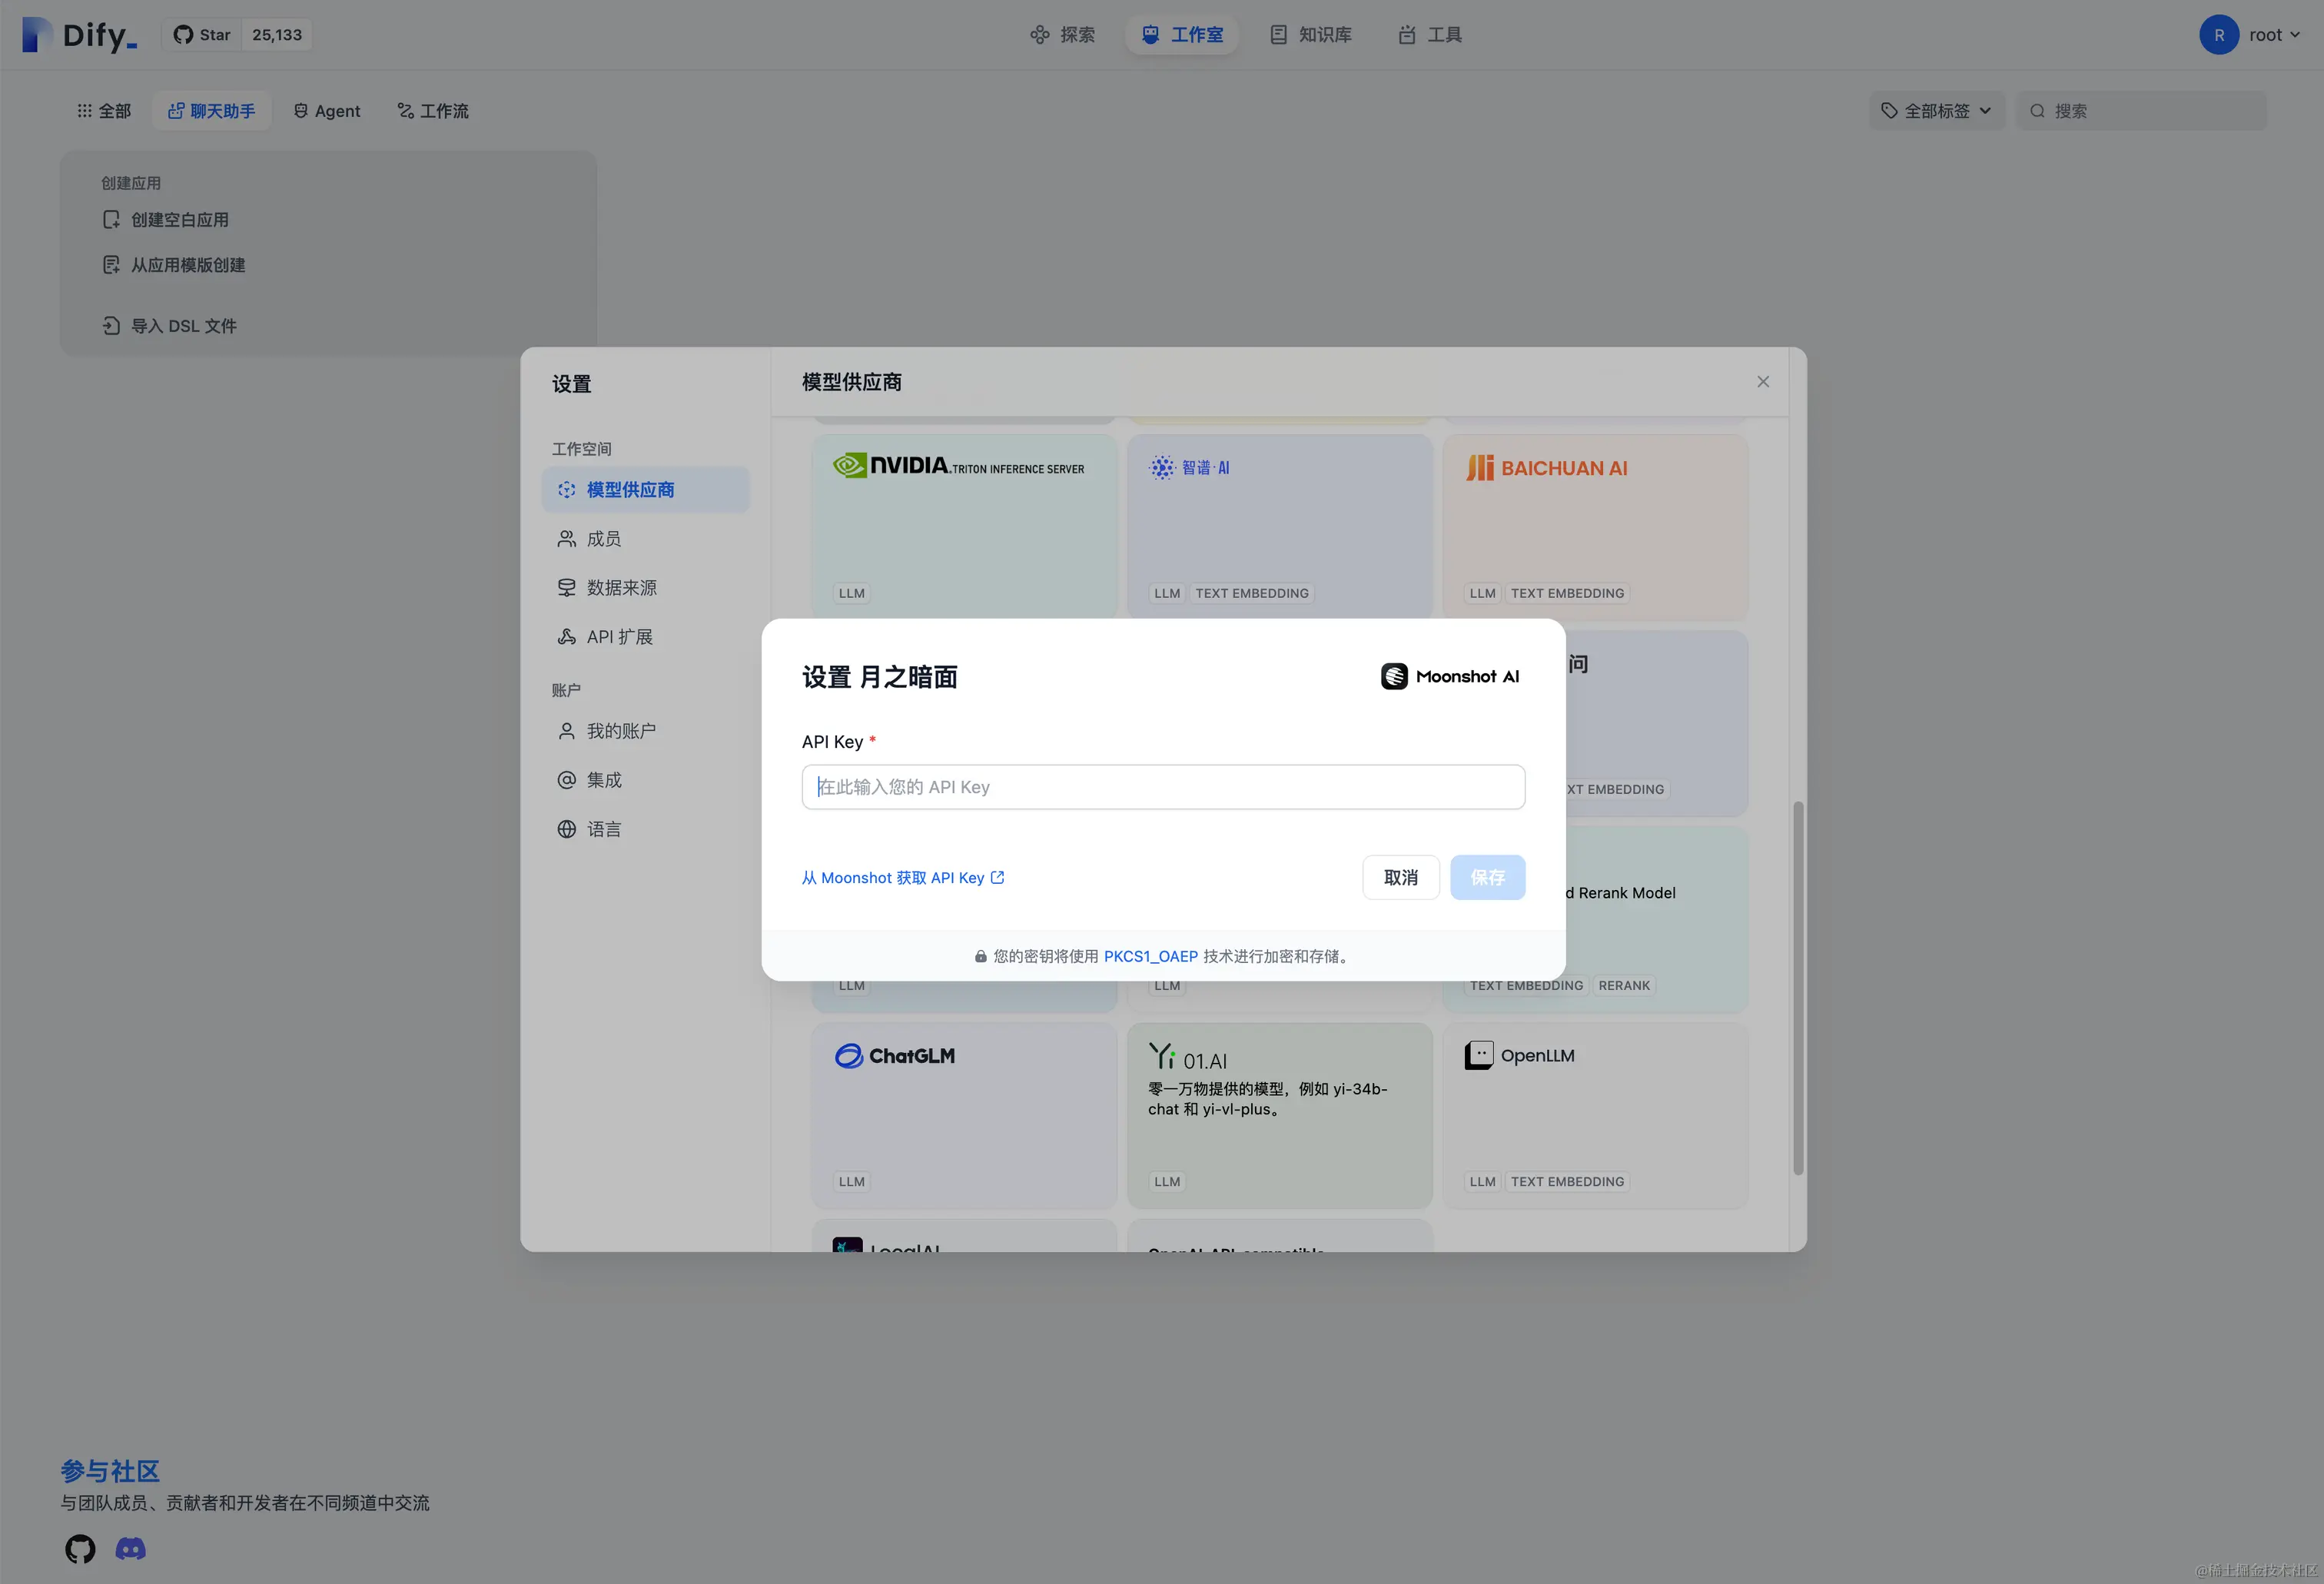
Task: Click the NVIDIA Triton Inference Server logo
Action: [x=959, y=466]
